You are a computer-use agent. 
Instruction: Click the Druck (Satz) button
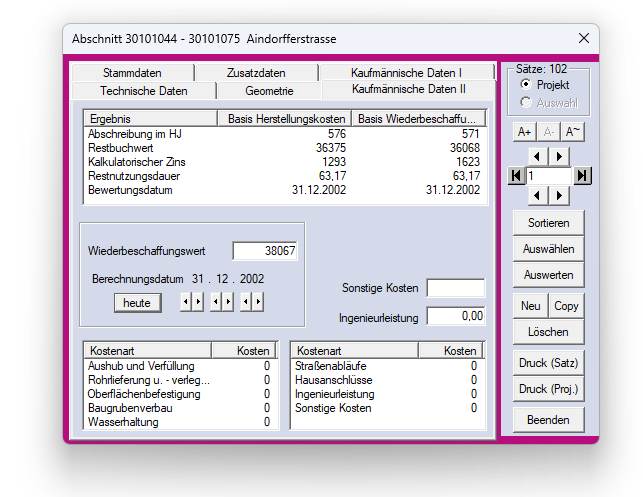pos(549,362)
